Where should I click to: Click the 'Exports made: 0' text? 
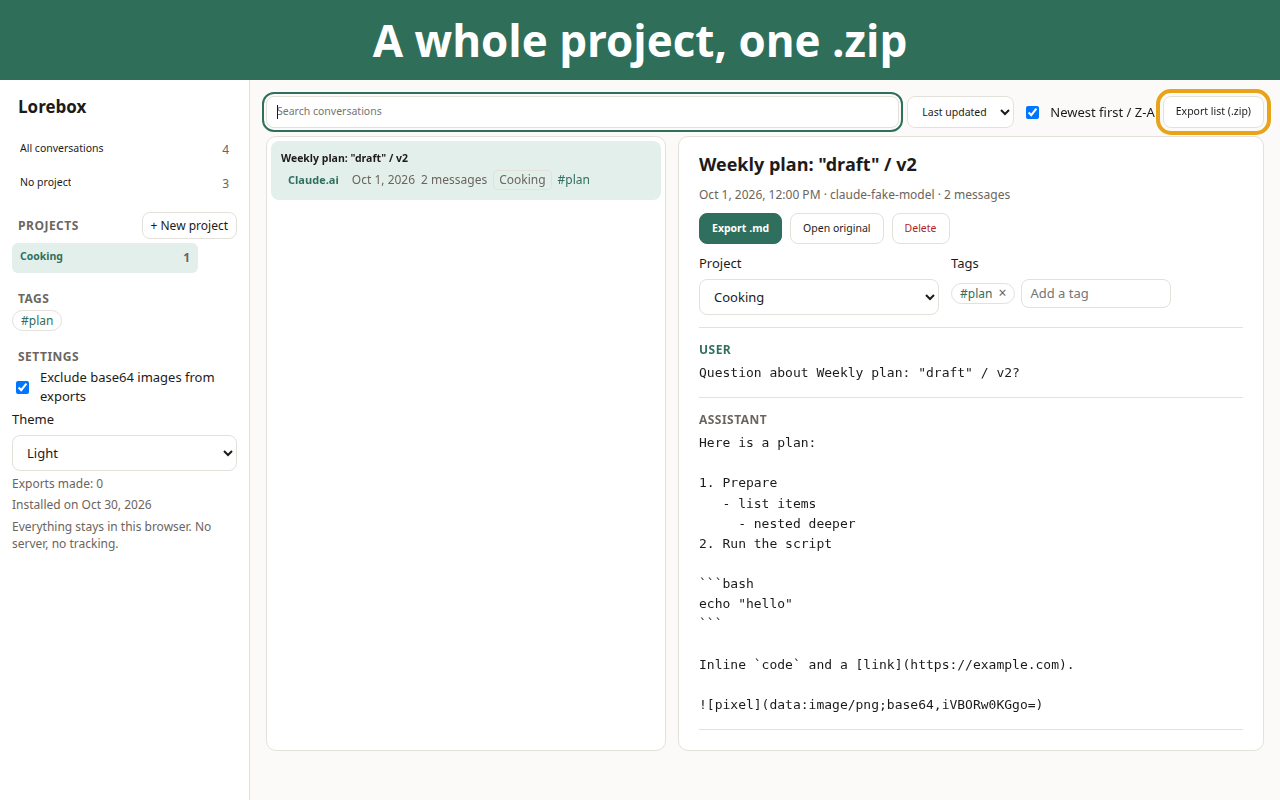tap(57, 484)
